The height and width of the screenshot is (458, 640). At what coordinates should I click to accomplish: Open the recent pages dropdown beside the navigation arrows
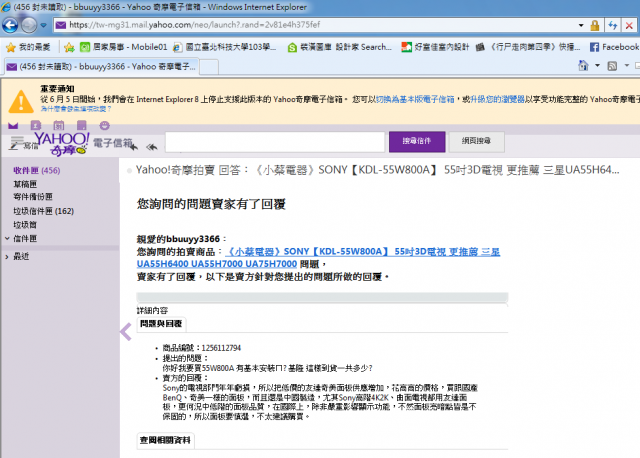click(x=44, y=25)
